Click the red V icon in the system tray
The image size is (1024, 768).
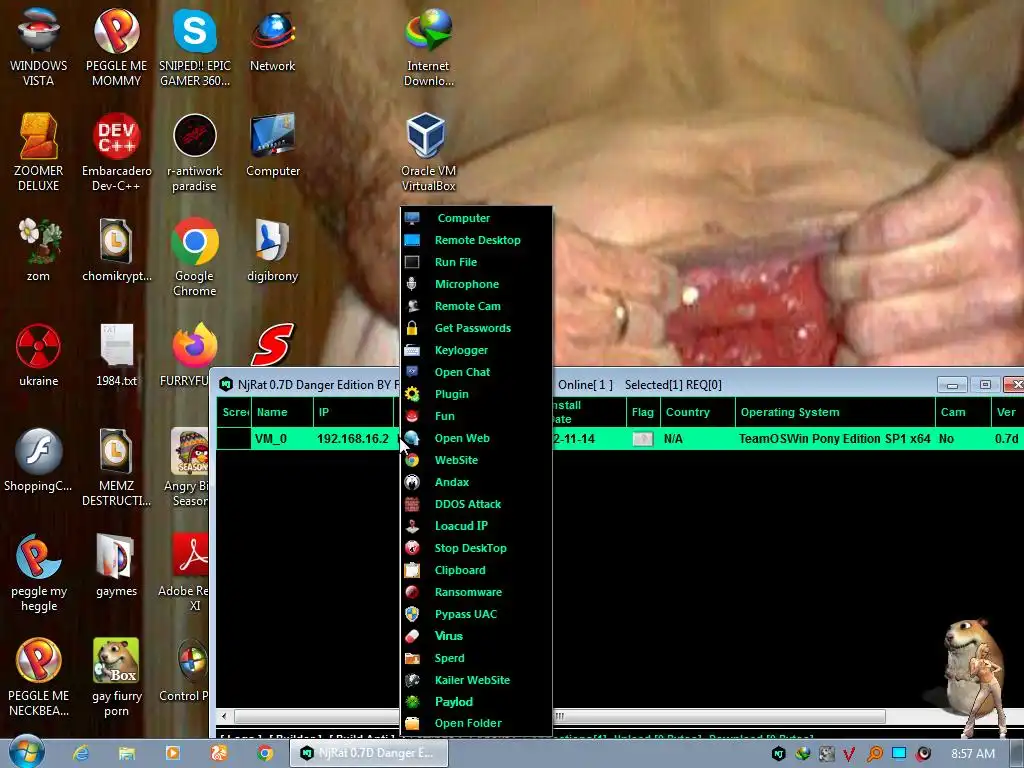tap(849, 754)
